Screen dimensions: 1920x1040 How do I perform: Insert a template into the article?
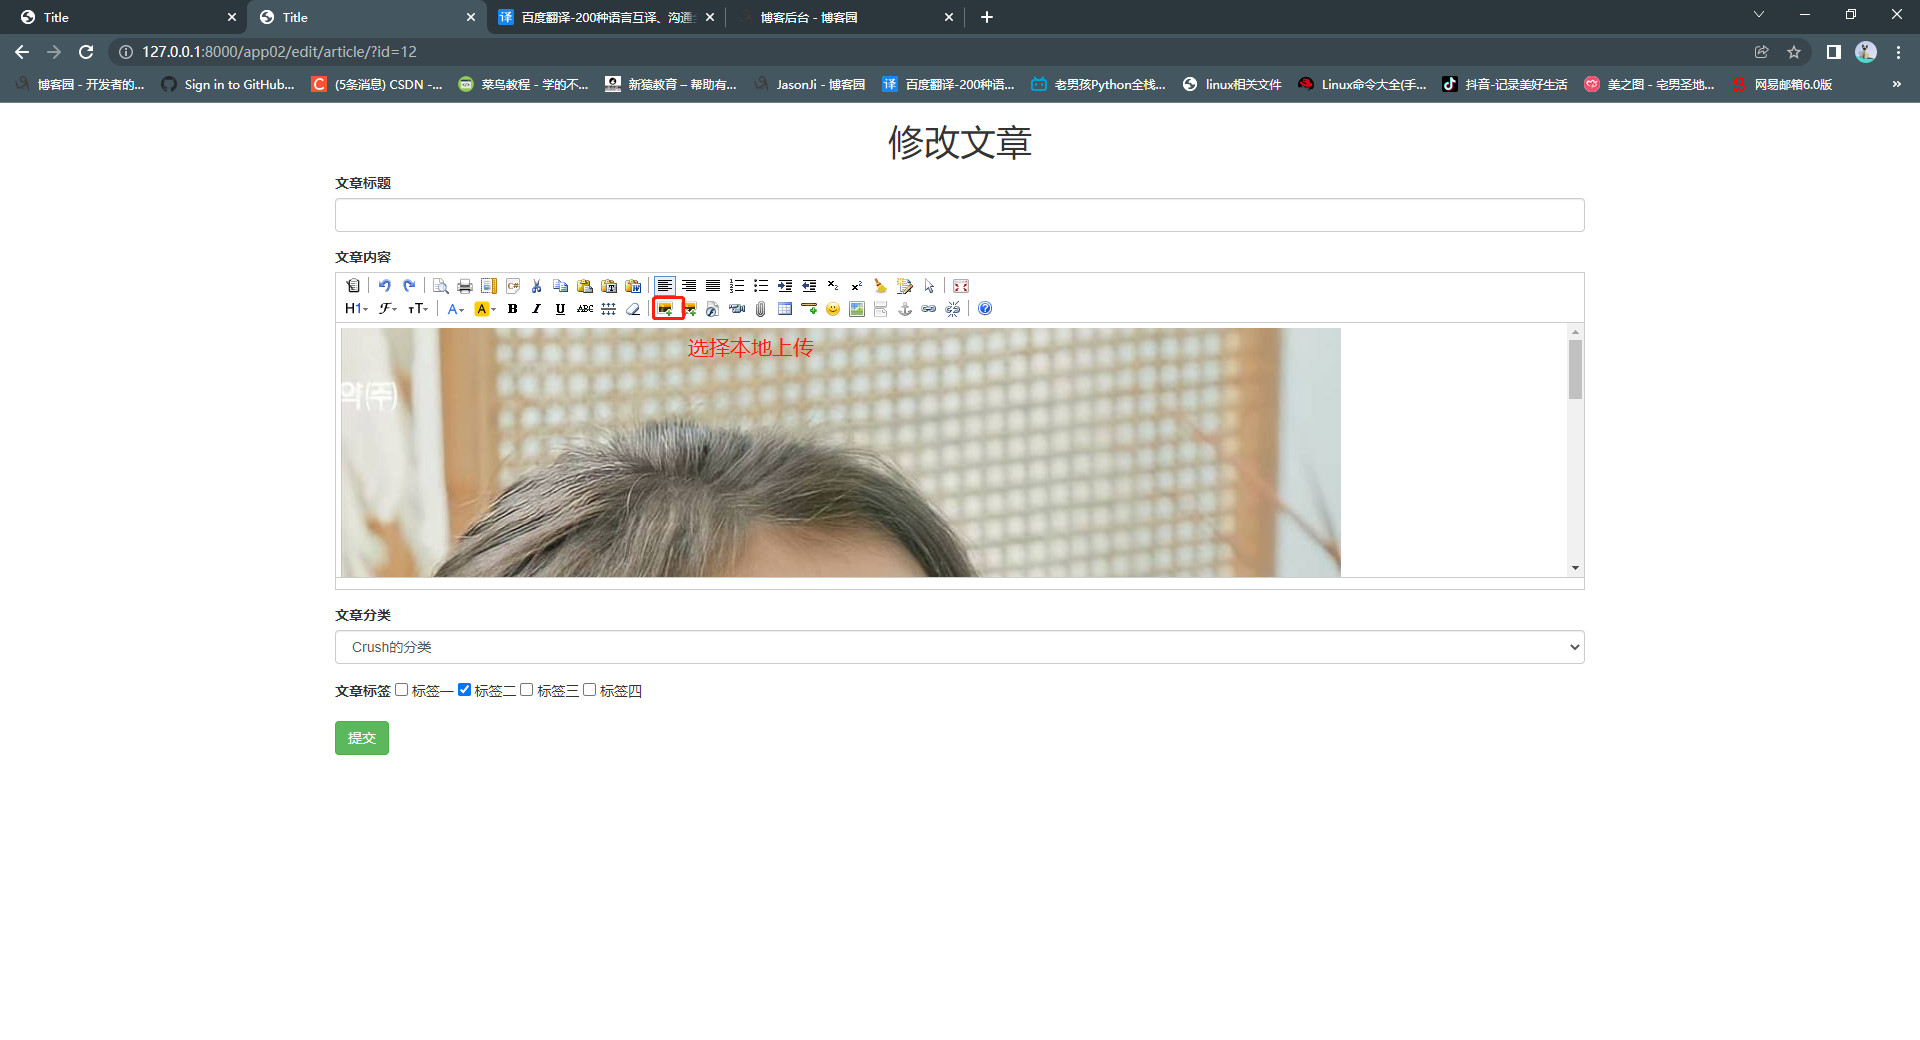[488, 286]
